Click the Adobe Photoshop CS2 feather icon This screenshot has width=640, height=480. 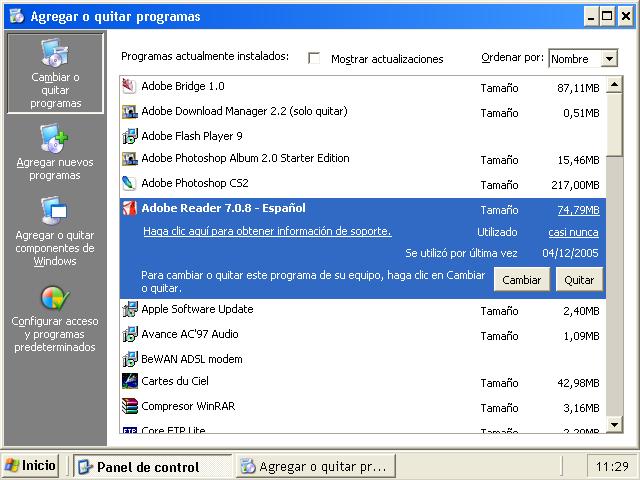[x=129, y=183]
